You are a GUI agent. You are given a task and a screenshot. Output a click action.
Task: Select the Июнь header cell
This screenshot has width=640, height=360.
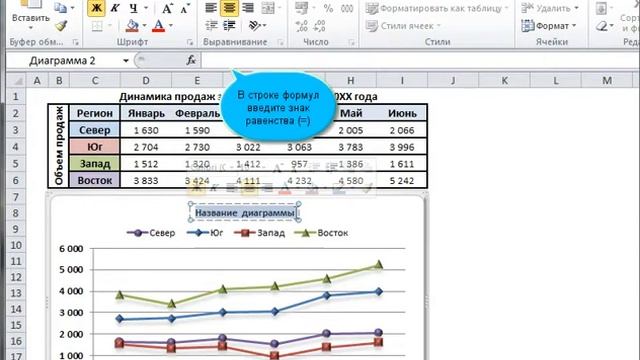402,113
